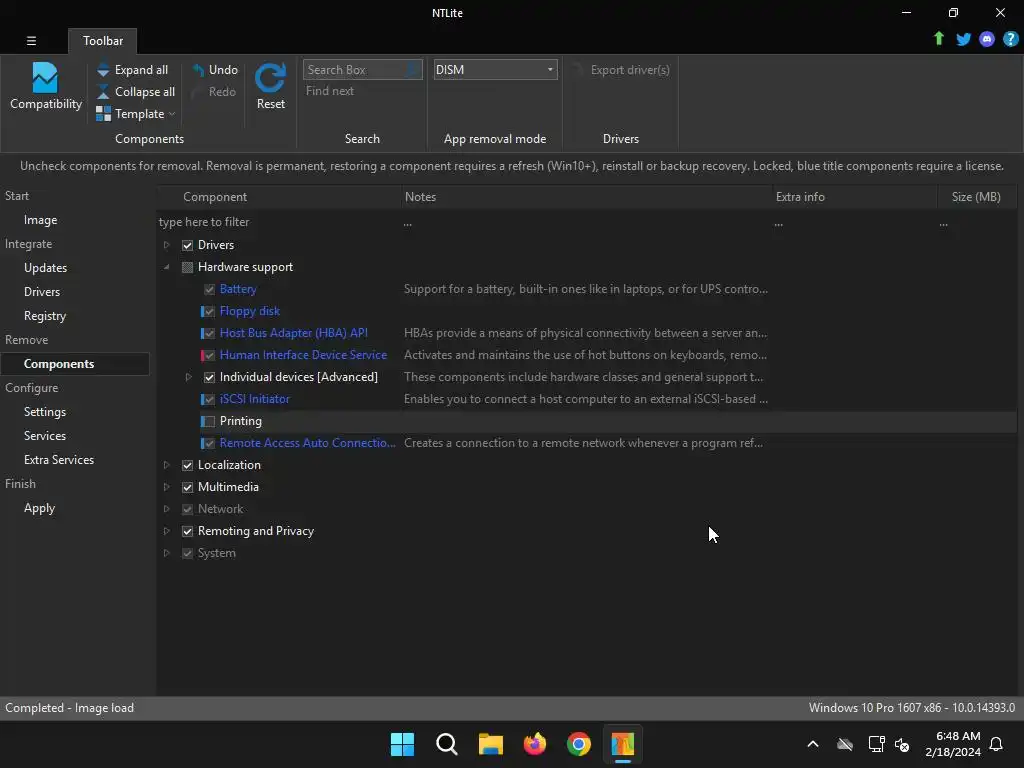Open notifications bell

pos(996,744)
